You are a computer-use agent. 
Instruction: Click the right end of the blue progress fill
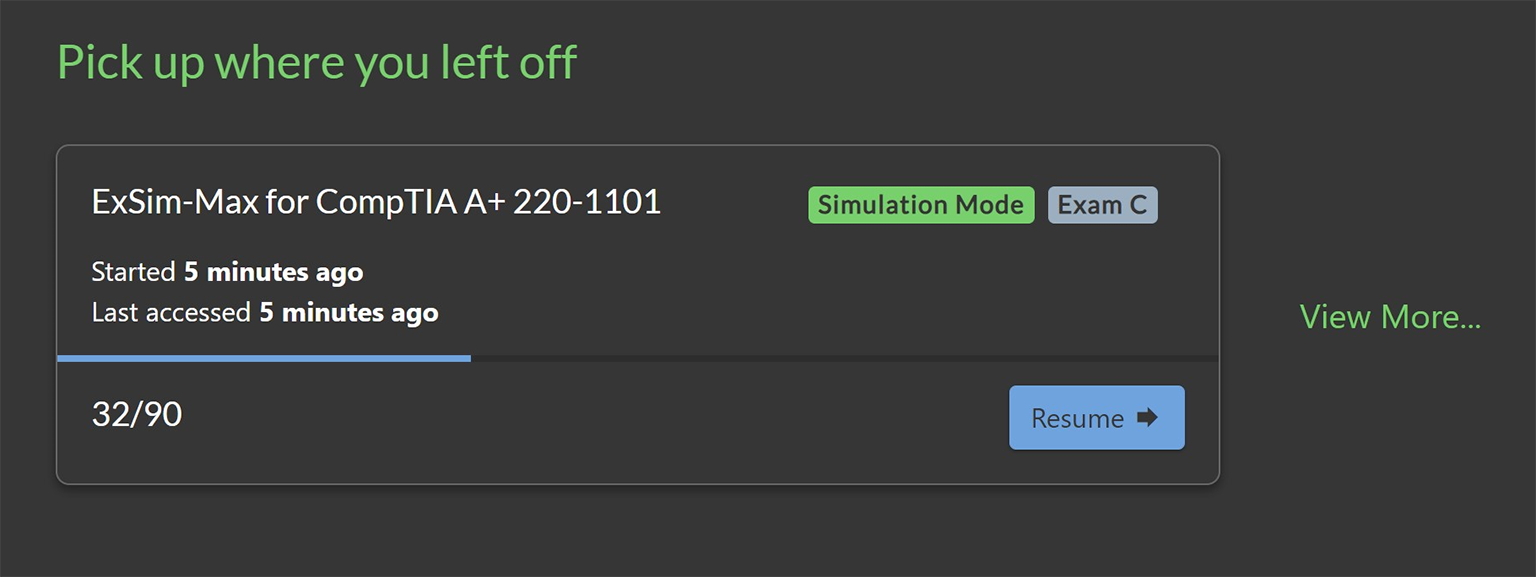pyautogui.click(x=467, y=358)
